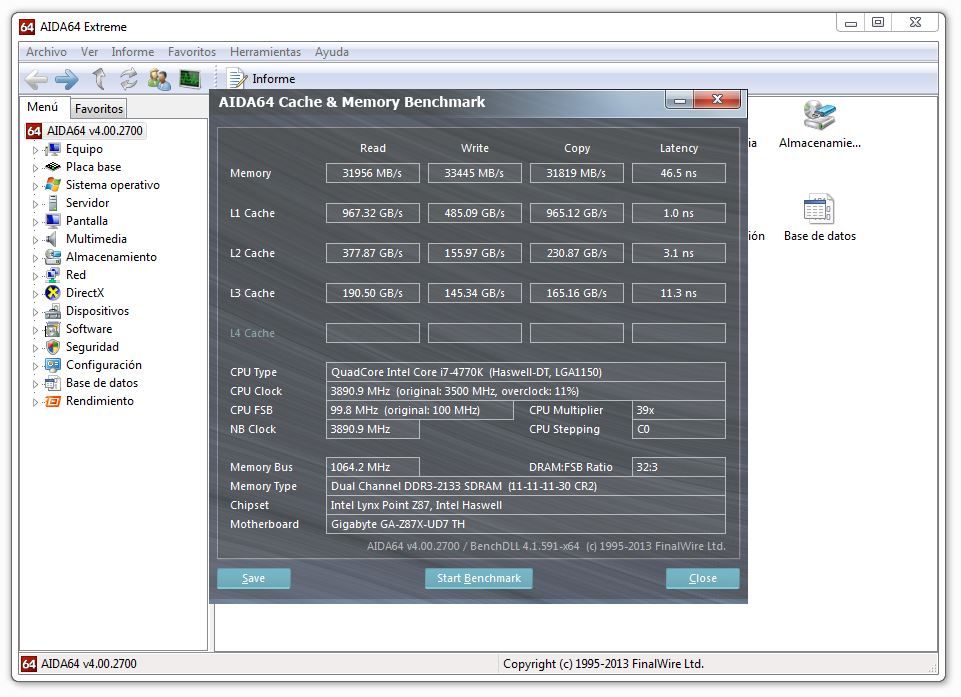
Task: Expand the Almacenamiento tree node
Action: coord(35,258)
